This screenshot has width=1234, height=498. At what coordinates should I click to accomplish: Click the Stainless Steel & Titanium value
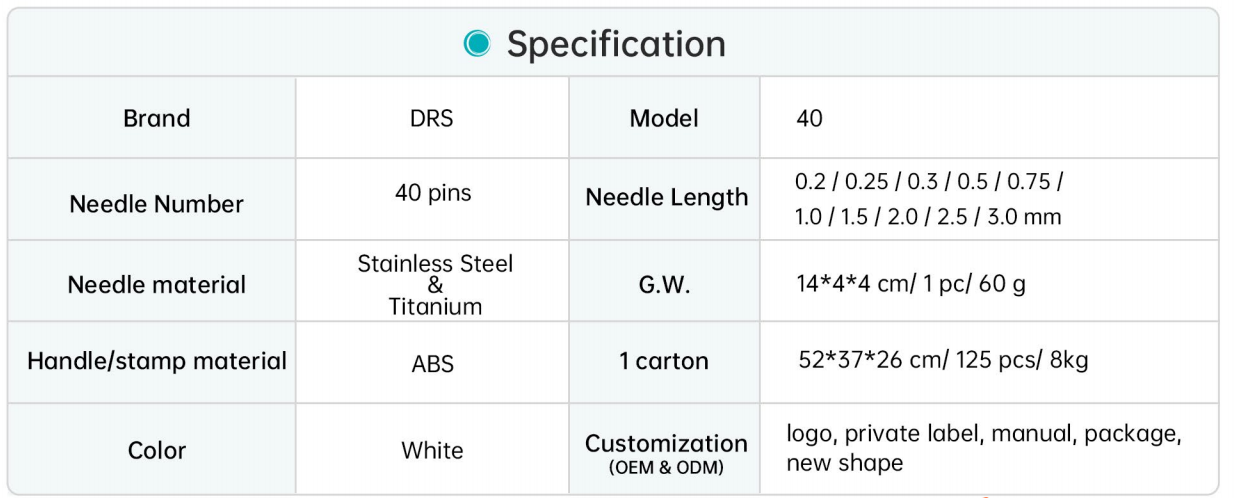pyautogui.click(x=435, y=285)
